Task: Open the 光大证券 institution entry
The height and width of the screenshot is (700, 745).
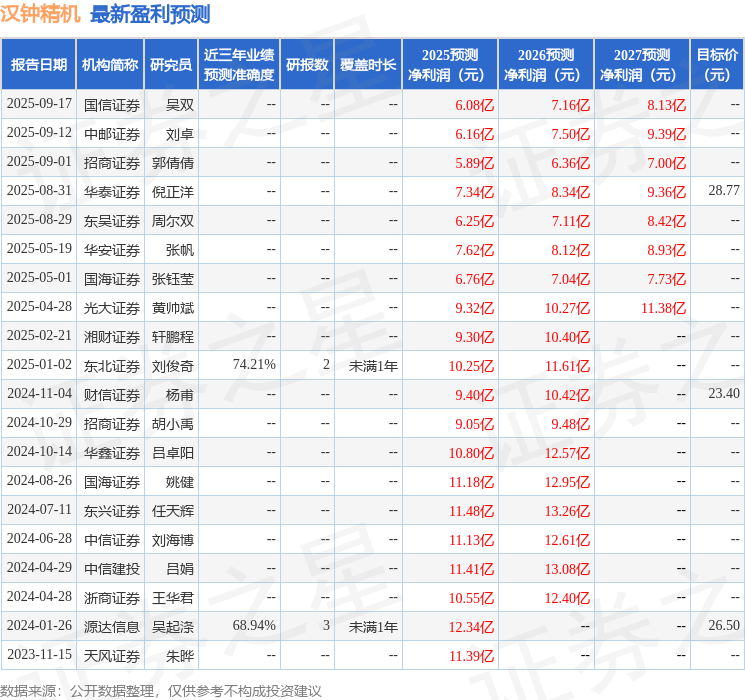Action: coord(112,308)
